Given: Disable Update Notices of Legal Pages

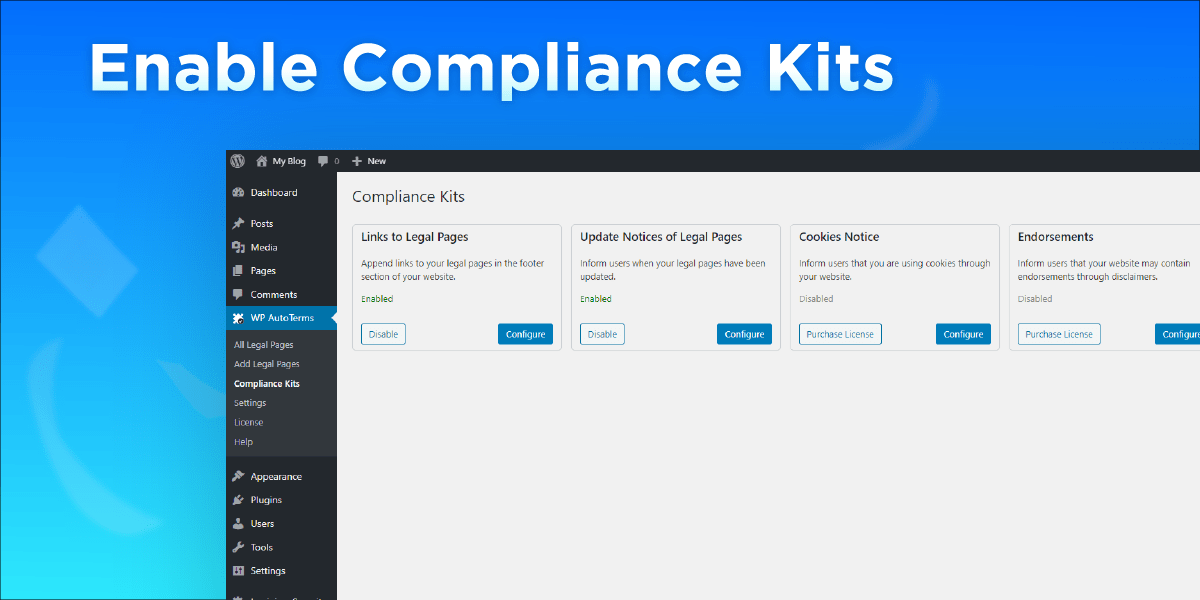Looking at the screenshot, I should [602, 334].
